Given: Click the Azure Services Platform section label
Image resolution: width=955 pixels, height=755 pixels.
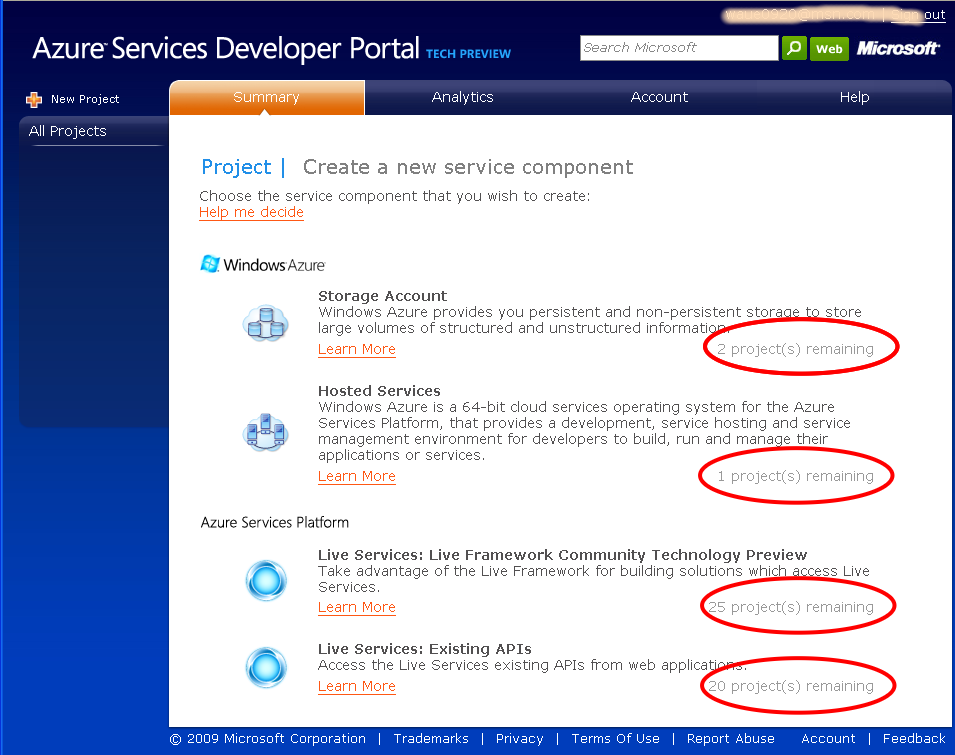Looking at the screenshot, I should tap(275, 522).
